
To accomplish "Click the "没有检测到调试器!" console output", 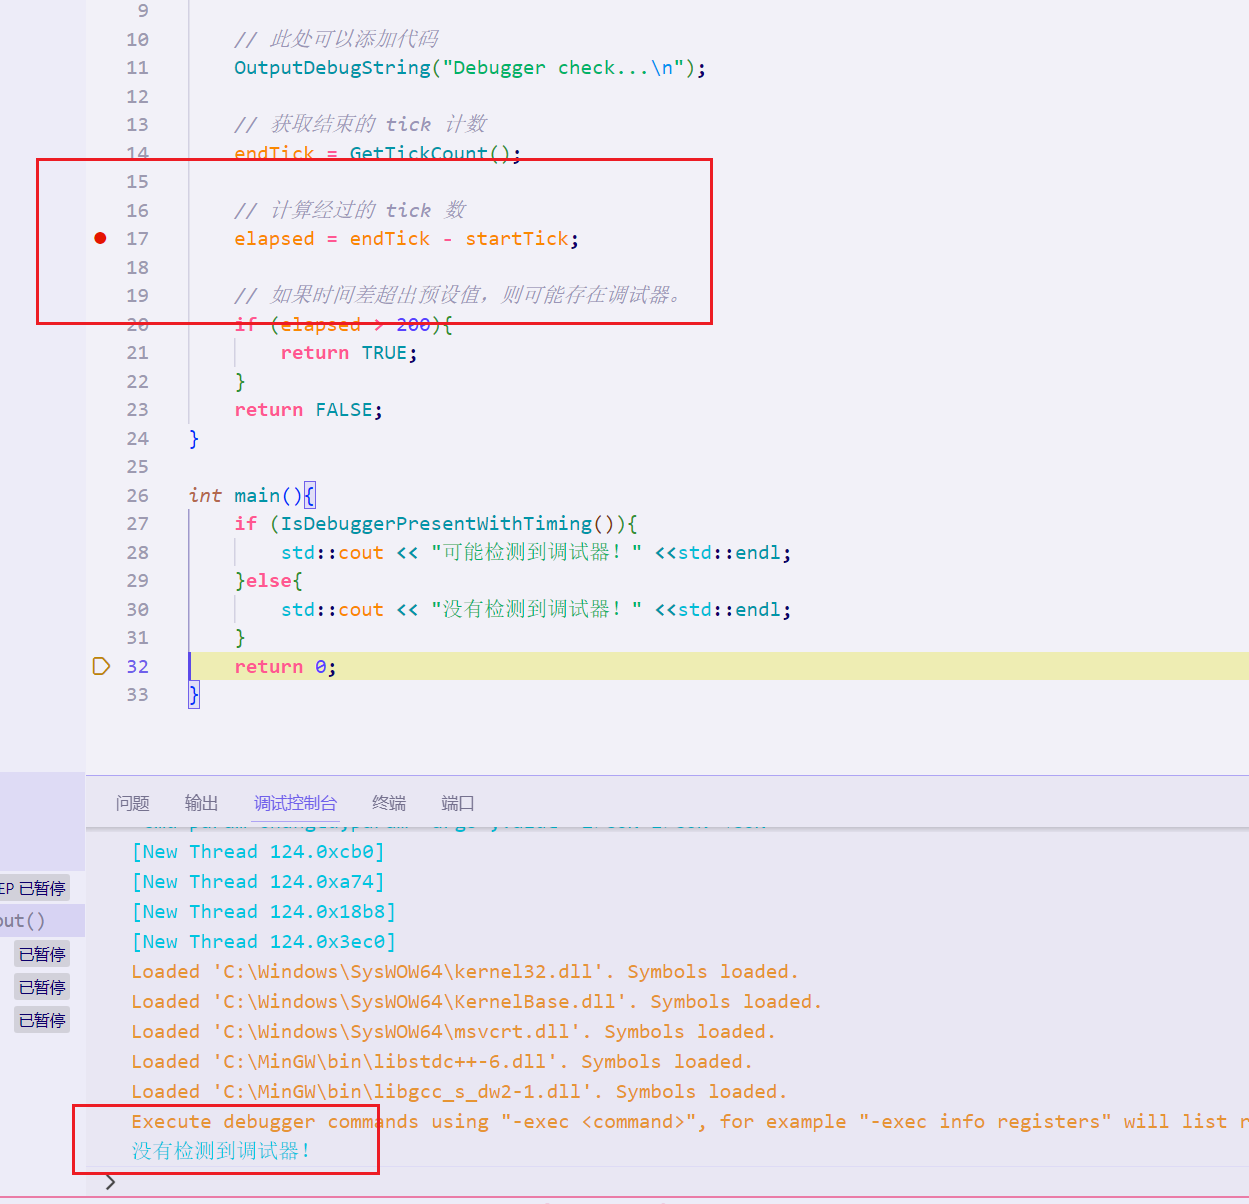I will [x=221, y=1151].
